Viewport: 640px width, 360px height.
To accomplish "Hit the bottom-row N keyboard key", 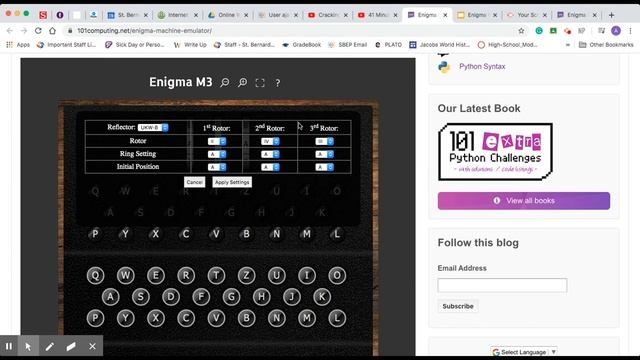I will point(276,318).
